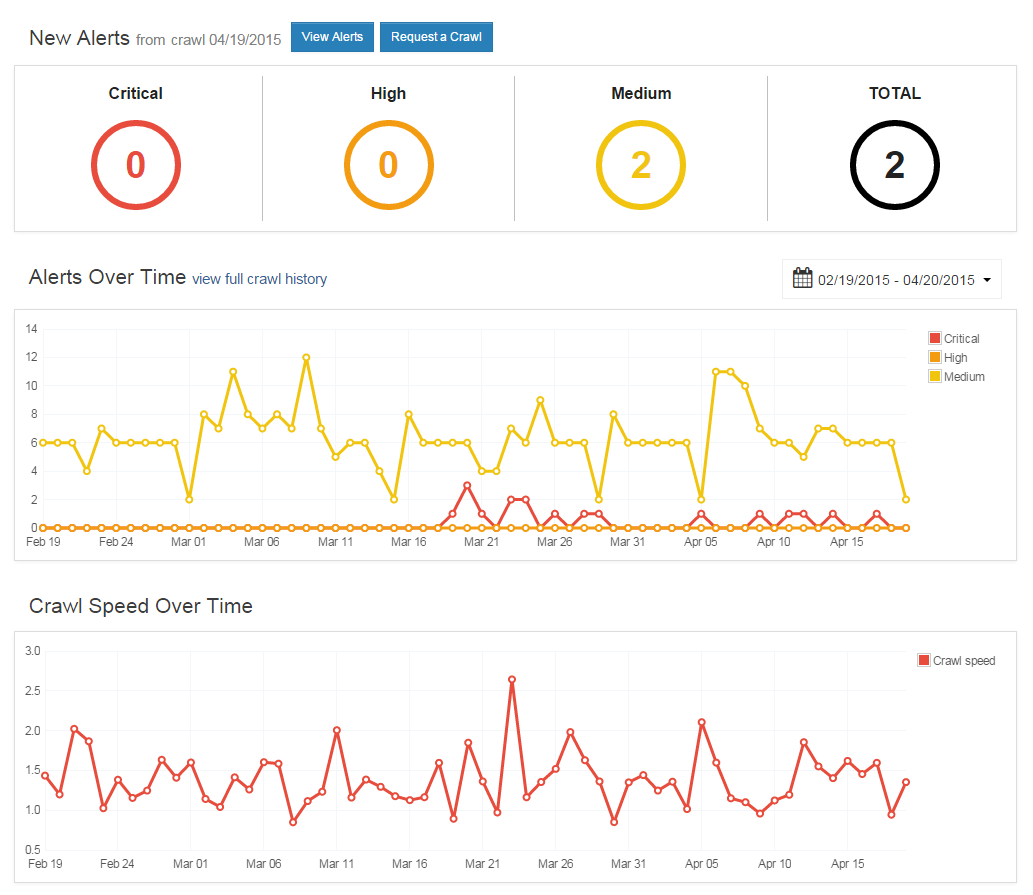
Task: Request a Crawl using the blue button
Action: point(436,37)
